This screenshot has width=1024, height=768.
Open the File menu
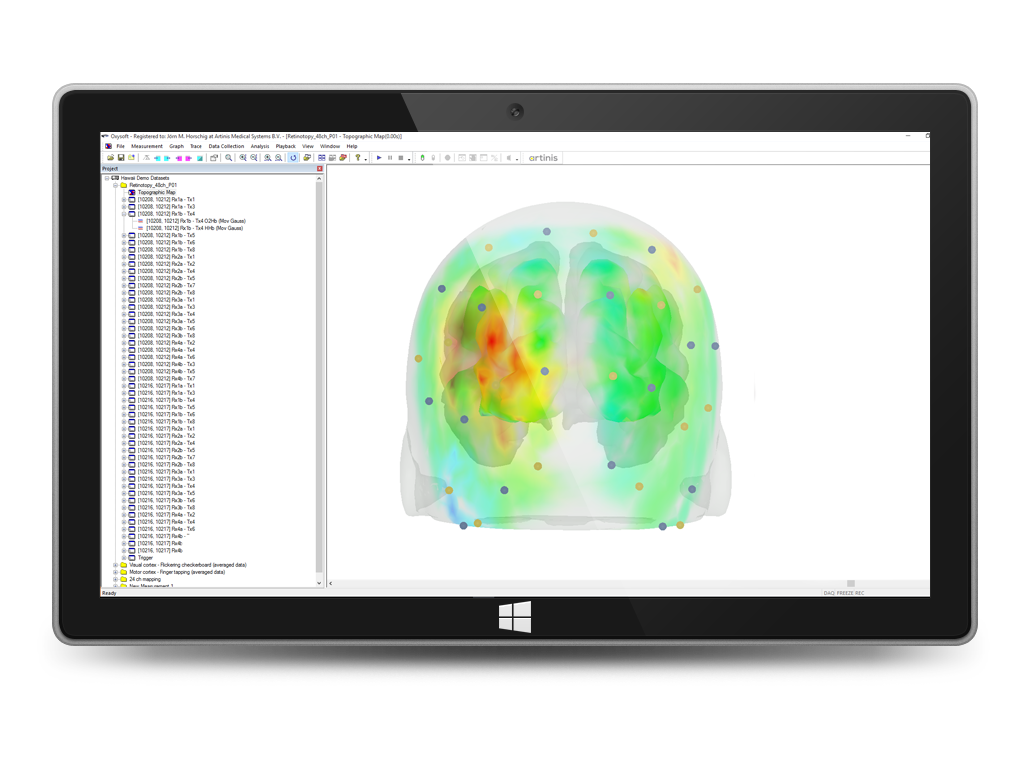[x=120, y=146]
